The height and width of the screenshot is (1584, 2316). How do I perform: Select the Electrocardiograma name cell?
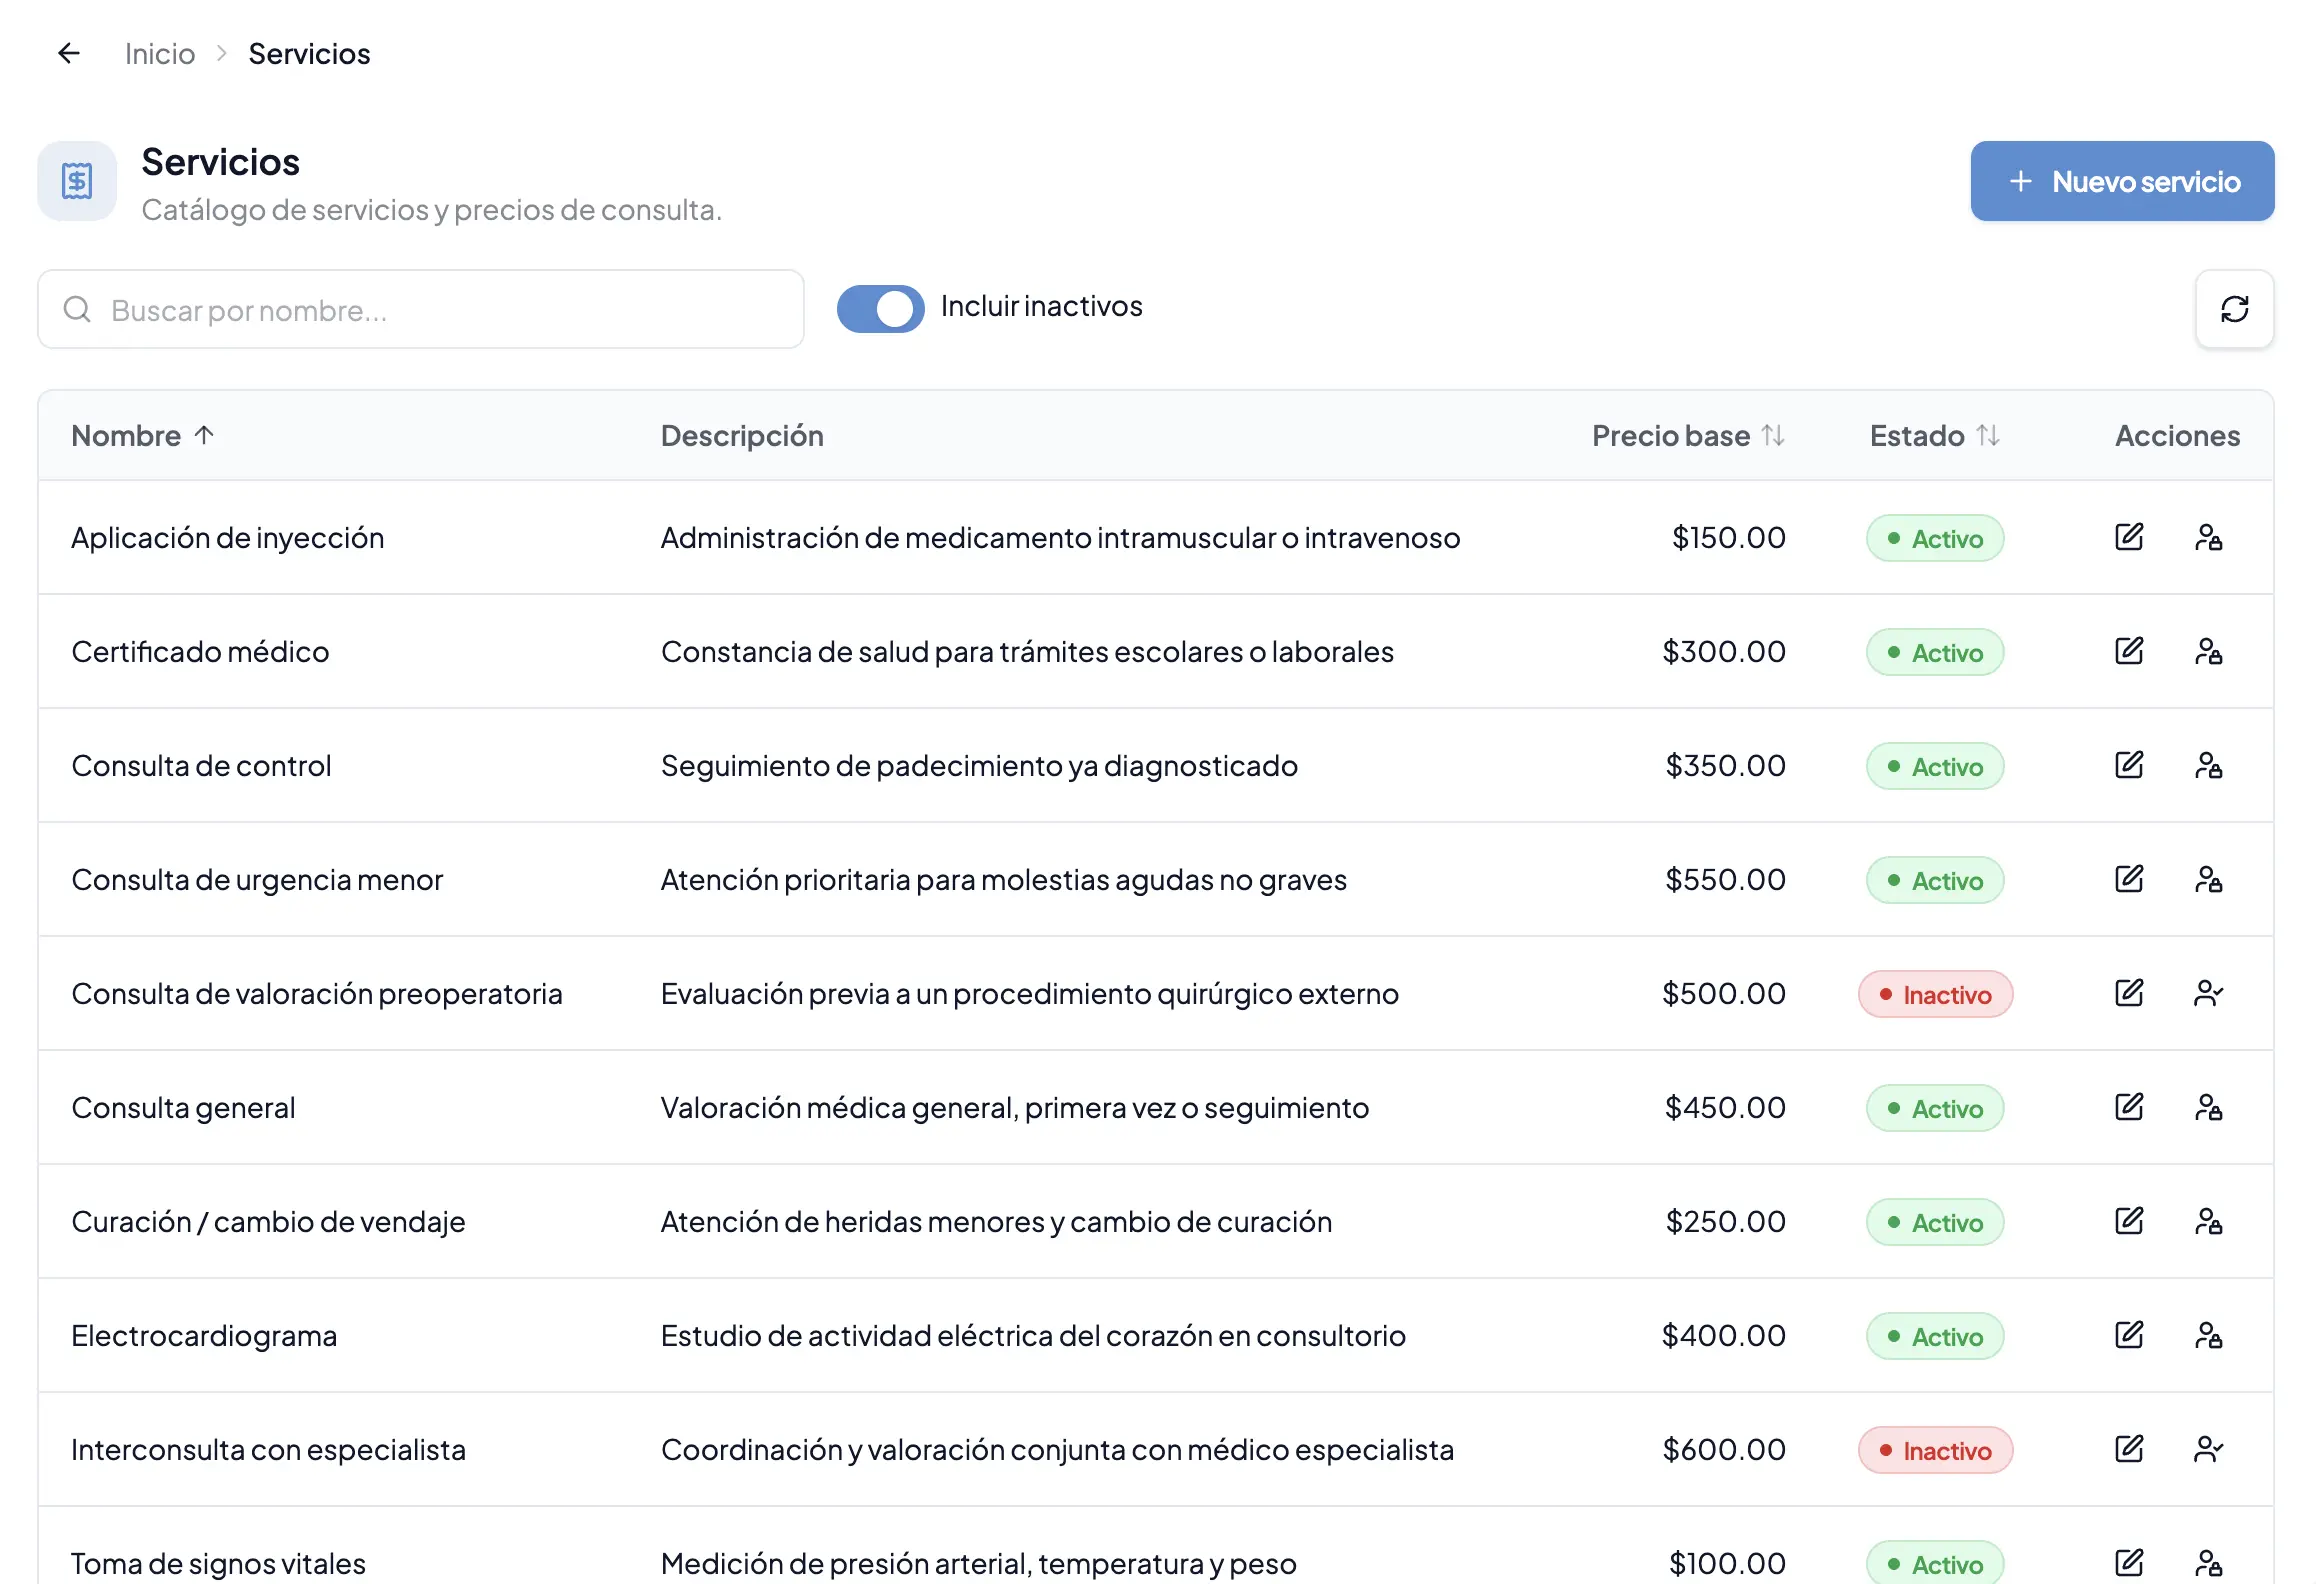click(204, 1336)
